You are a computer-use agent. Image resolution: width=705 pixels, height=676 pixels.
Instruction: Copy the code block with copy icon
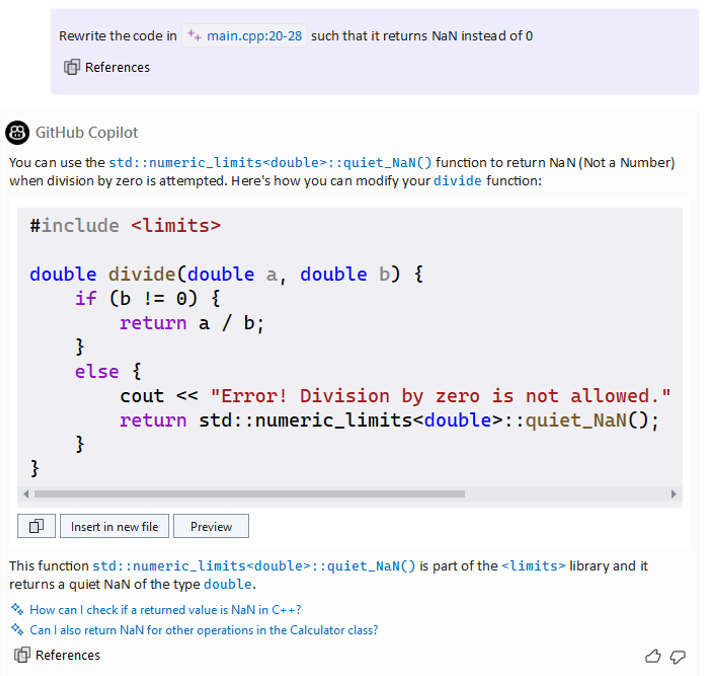[36, 526]
